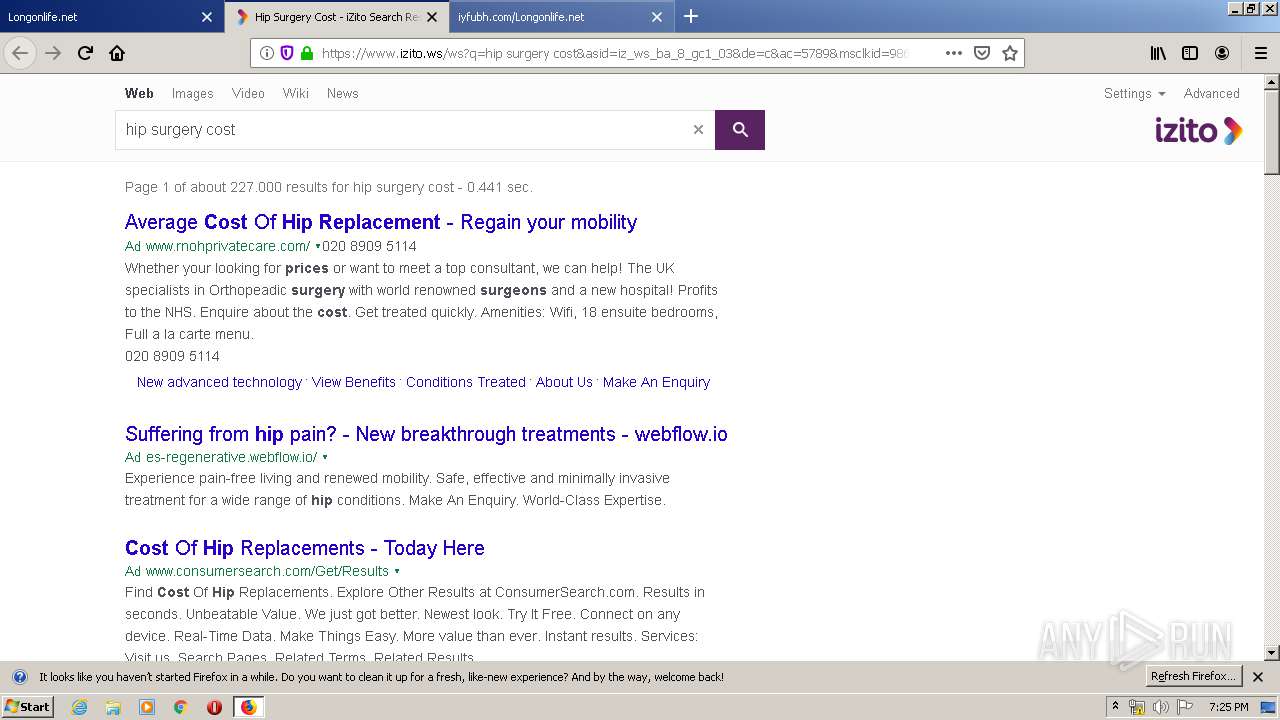1280x720 pixels.
Task: Open media player from taskbar
Action: coord(147,707)
